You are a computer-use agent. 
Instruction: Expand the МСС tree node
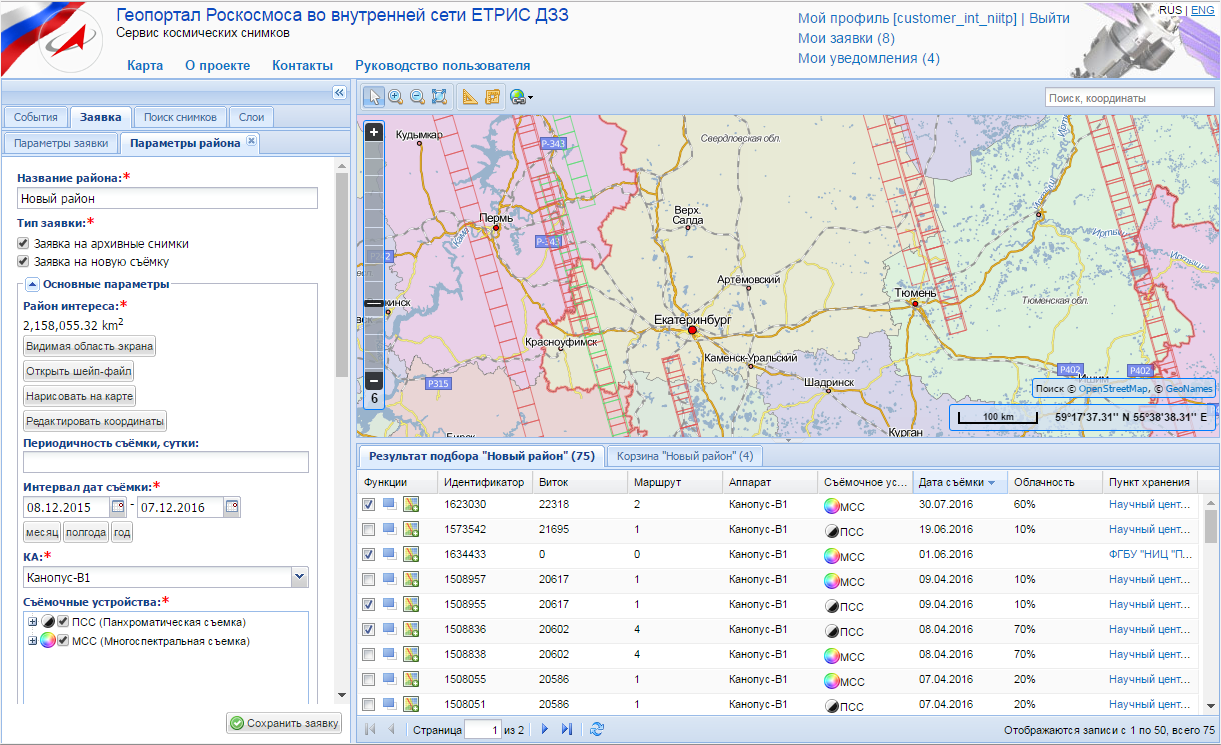[32, 641]
